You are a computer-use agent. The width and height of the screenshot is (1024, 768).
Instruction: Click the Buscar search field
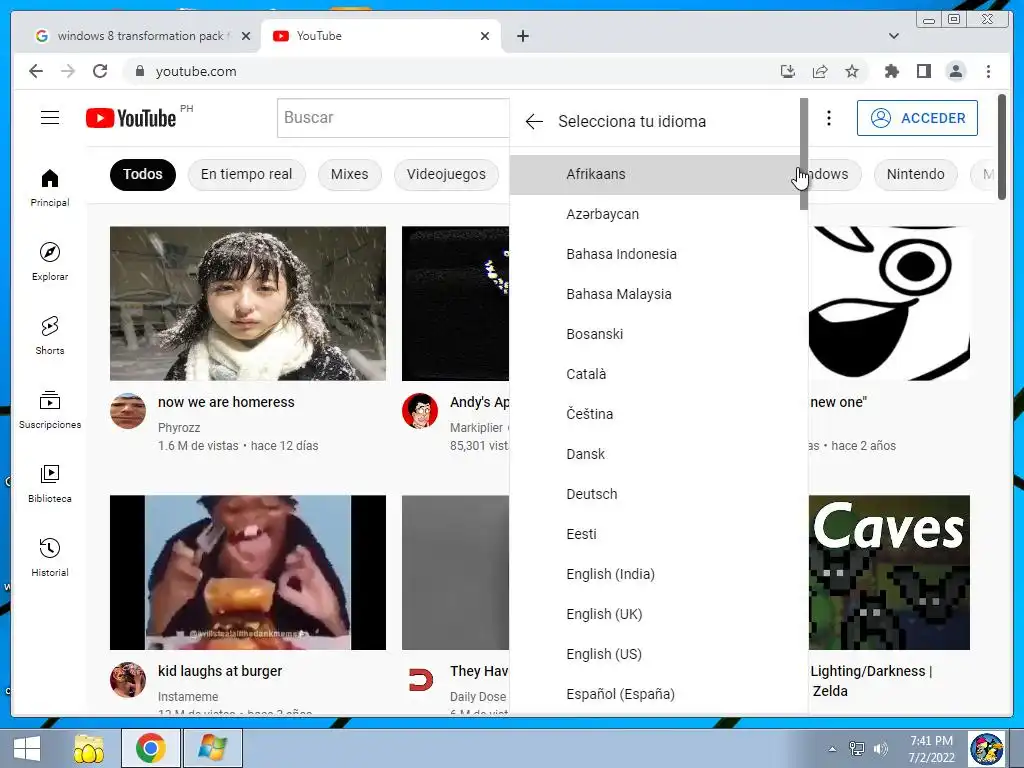pos(393,118)
